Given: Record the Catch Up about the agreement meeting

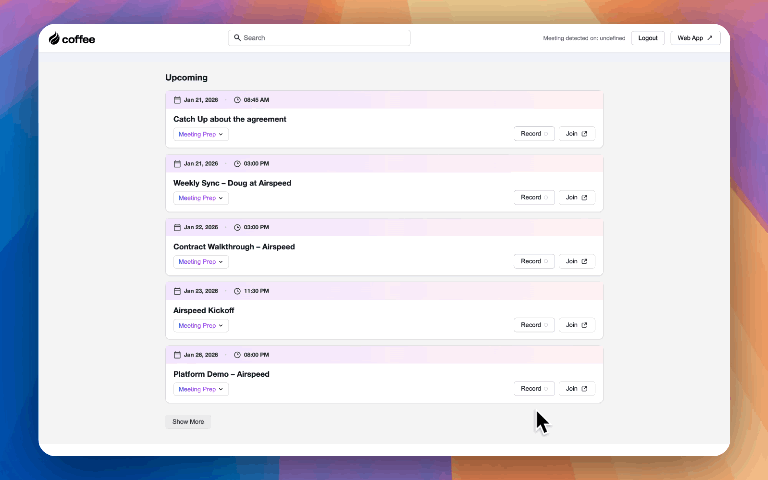Looking at the screenshot, I should tap(534, 134).
